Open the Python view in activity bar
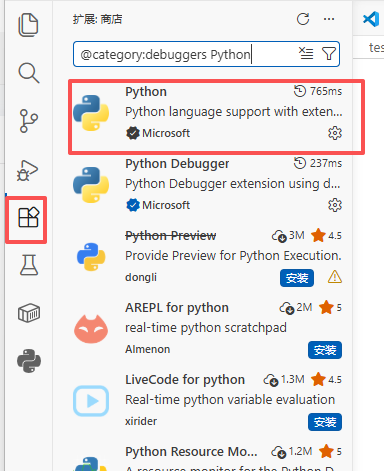 (29, 361)
